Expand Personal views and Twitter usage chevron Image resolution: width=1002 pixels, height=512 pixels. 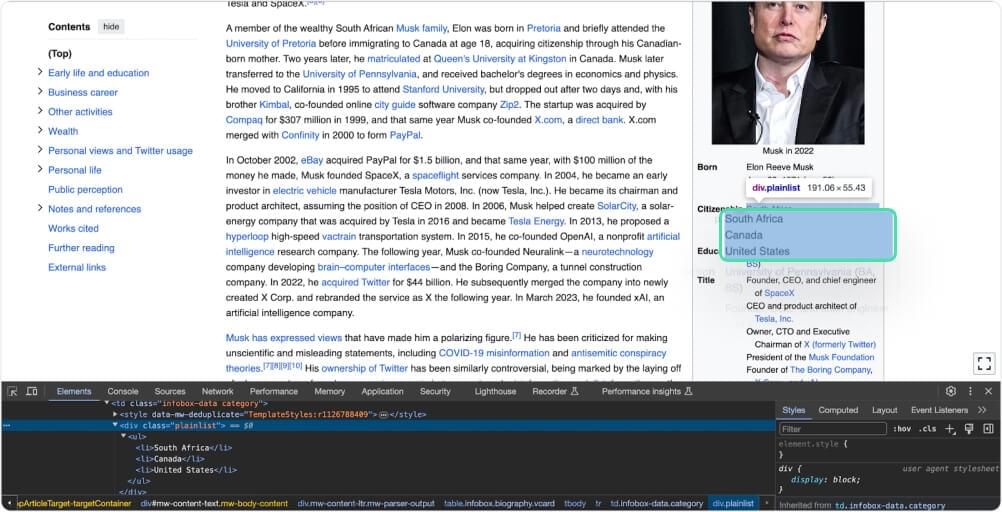[40, 150]
